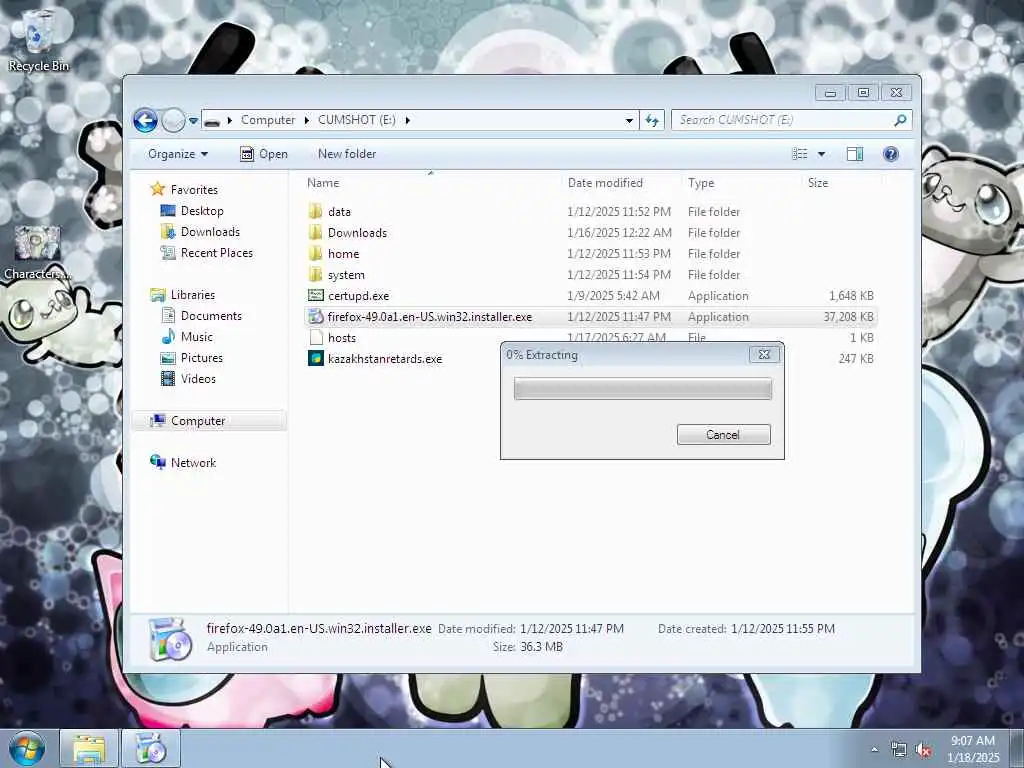Open the Characters desktop icon
This screenshot has height=768, width=1024.
tap(38, 253)
